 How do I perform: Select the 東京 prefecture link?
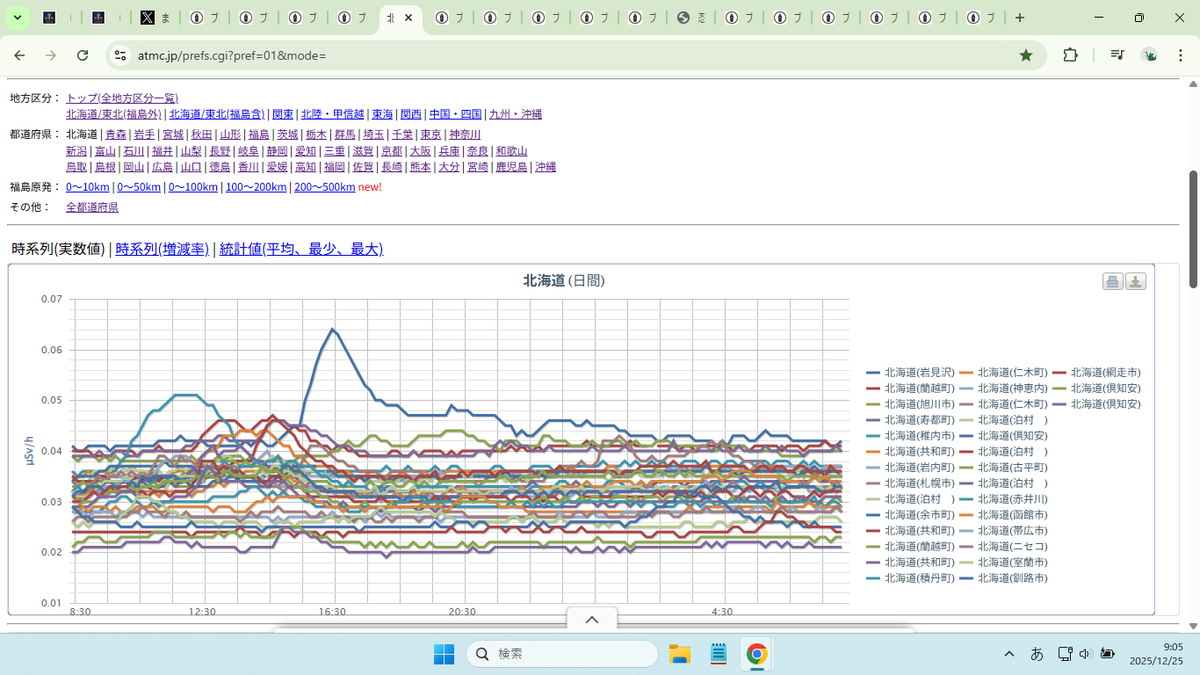pos(431,134)
